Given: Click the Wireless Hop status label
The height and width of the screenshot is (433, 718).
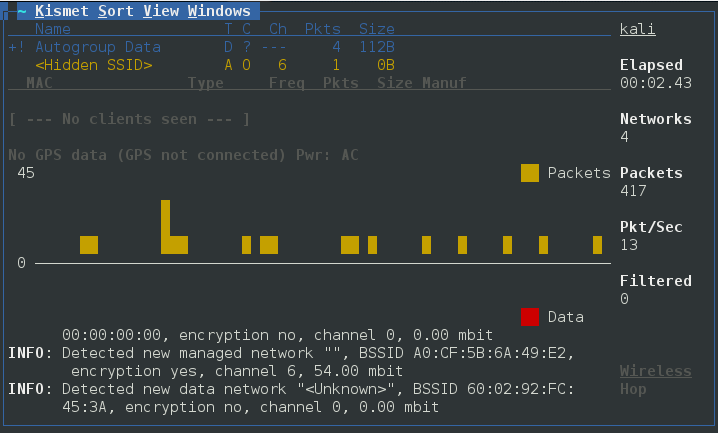Looking at the screenshot, I should click(655, 380).
